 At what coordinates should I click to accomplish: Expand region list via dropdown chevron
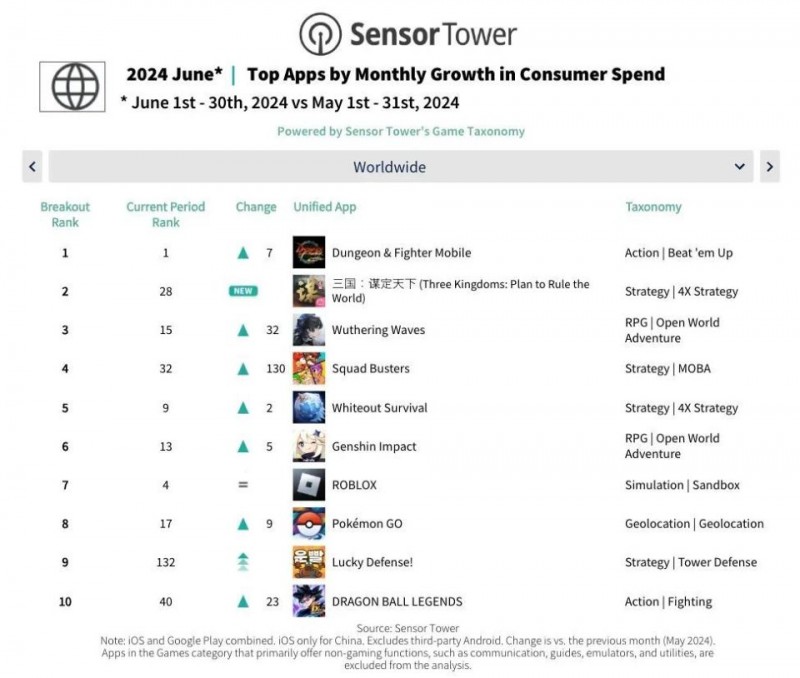pos(739,167)
